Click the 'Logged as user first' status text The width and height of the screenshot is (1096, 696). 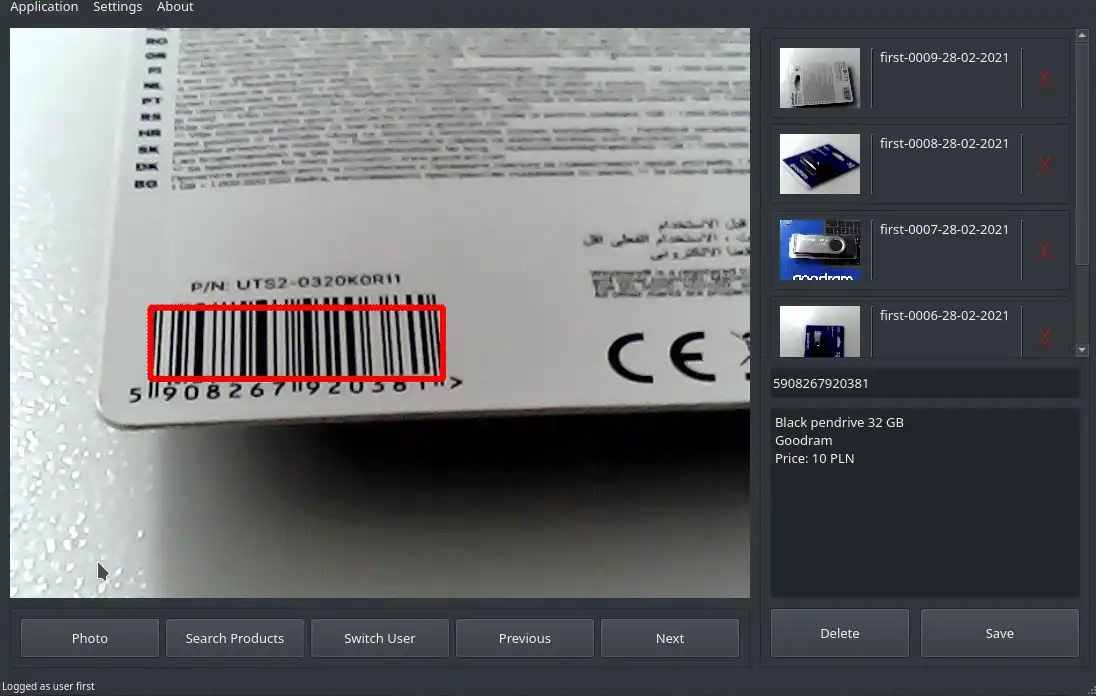(x=48, y=686)
